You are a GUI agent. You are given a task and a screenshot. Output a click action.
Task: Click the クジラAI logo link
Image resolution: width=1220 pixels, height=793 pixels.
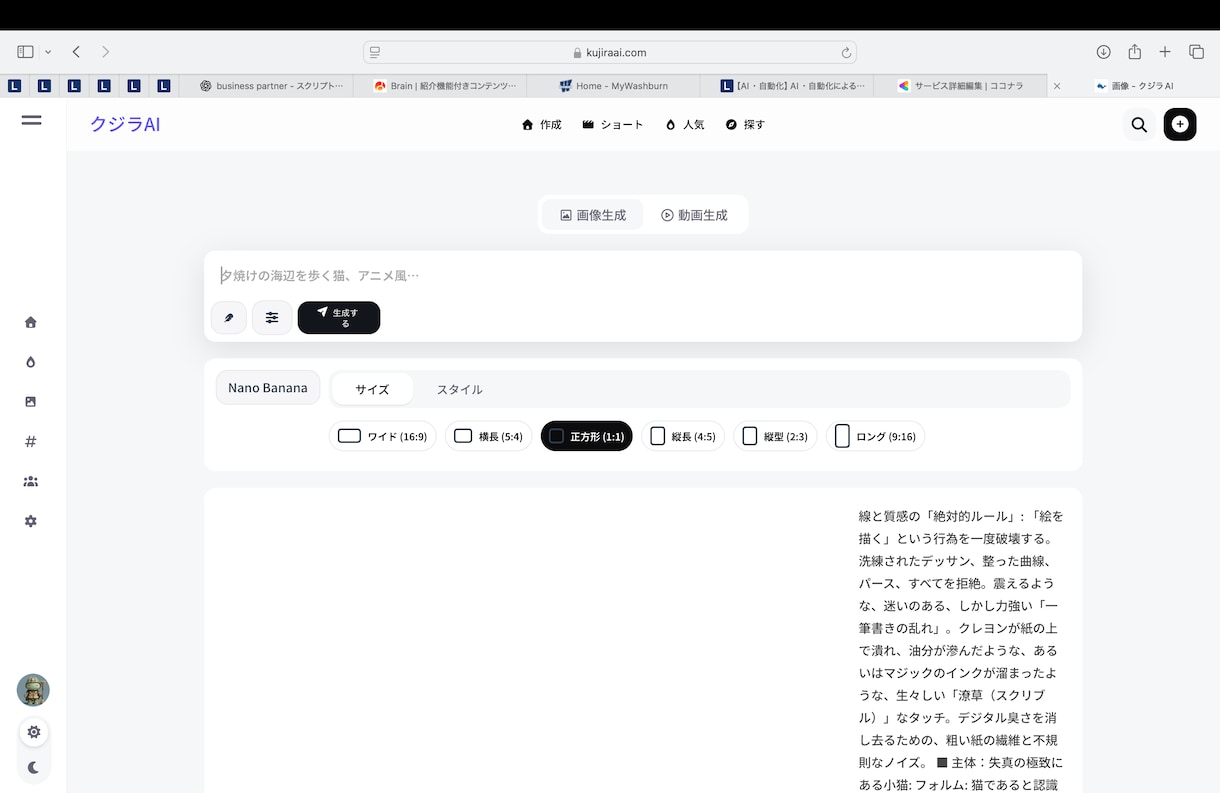[125, 124]
